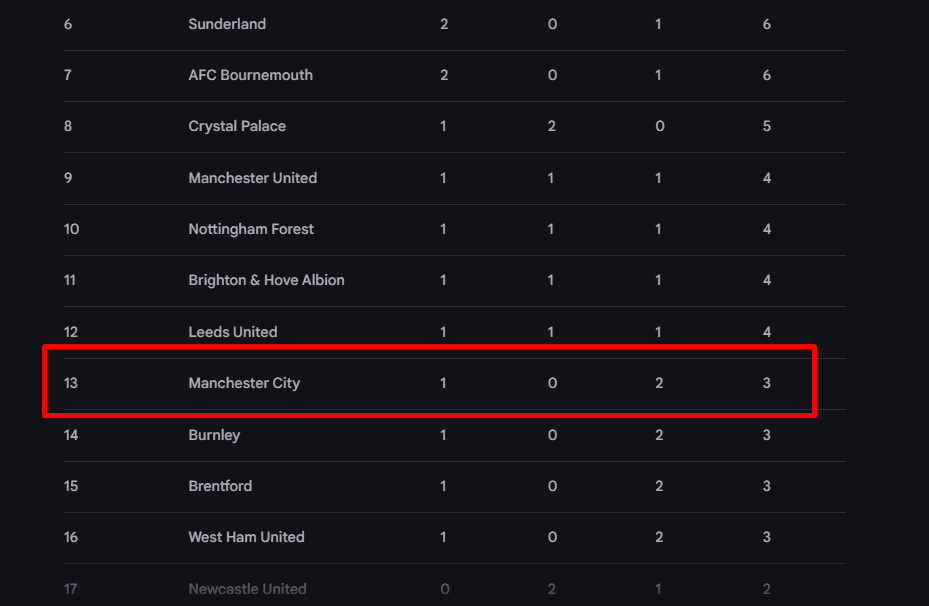Click rank number 13 in the table
The height and width of the screenshot is (606, 929).
[71, 383]
